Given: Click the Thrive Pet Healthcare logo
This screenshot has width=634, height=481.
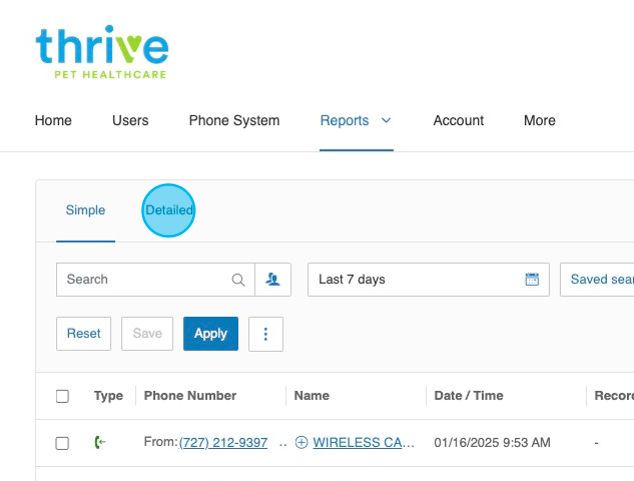Looking at the screenshot, I should (101, 52).
